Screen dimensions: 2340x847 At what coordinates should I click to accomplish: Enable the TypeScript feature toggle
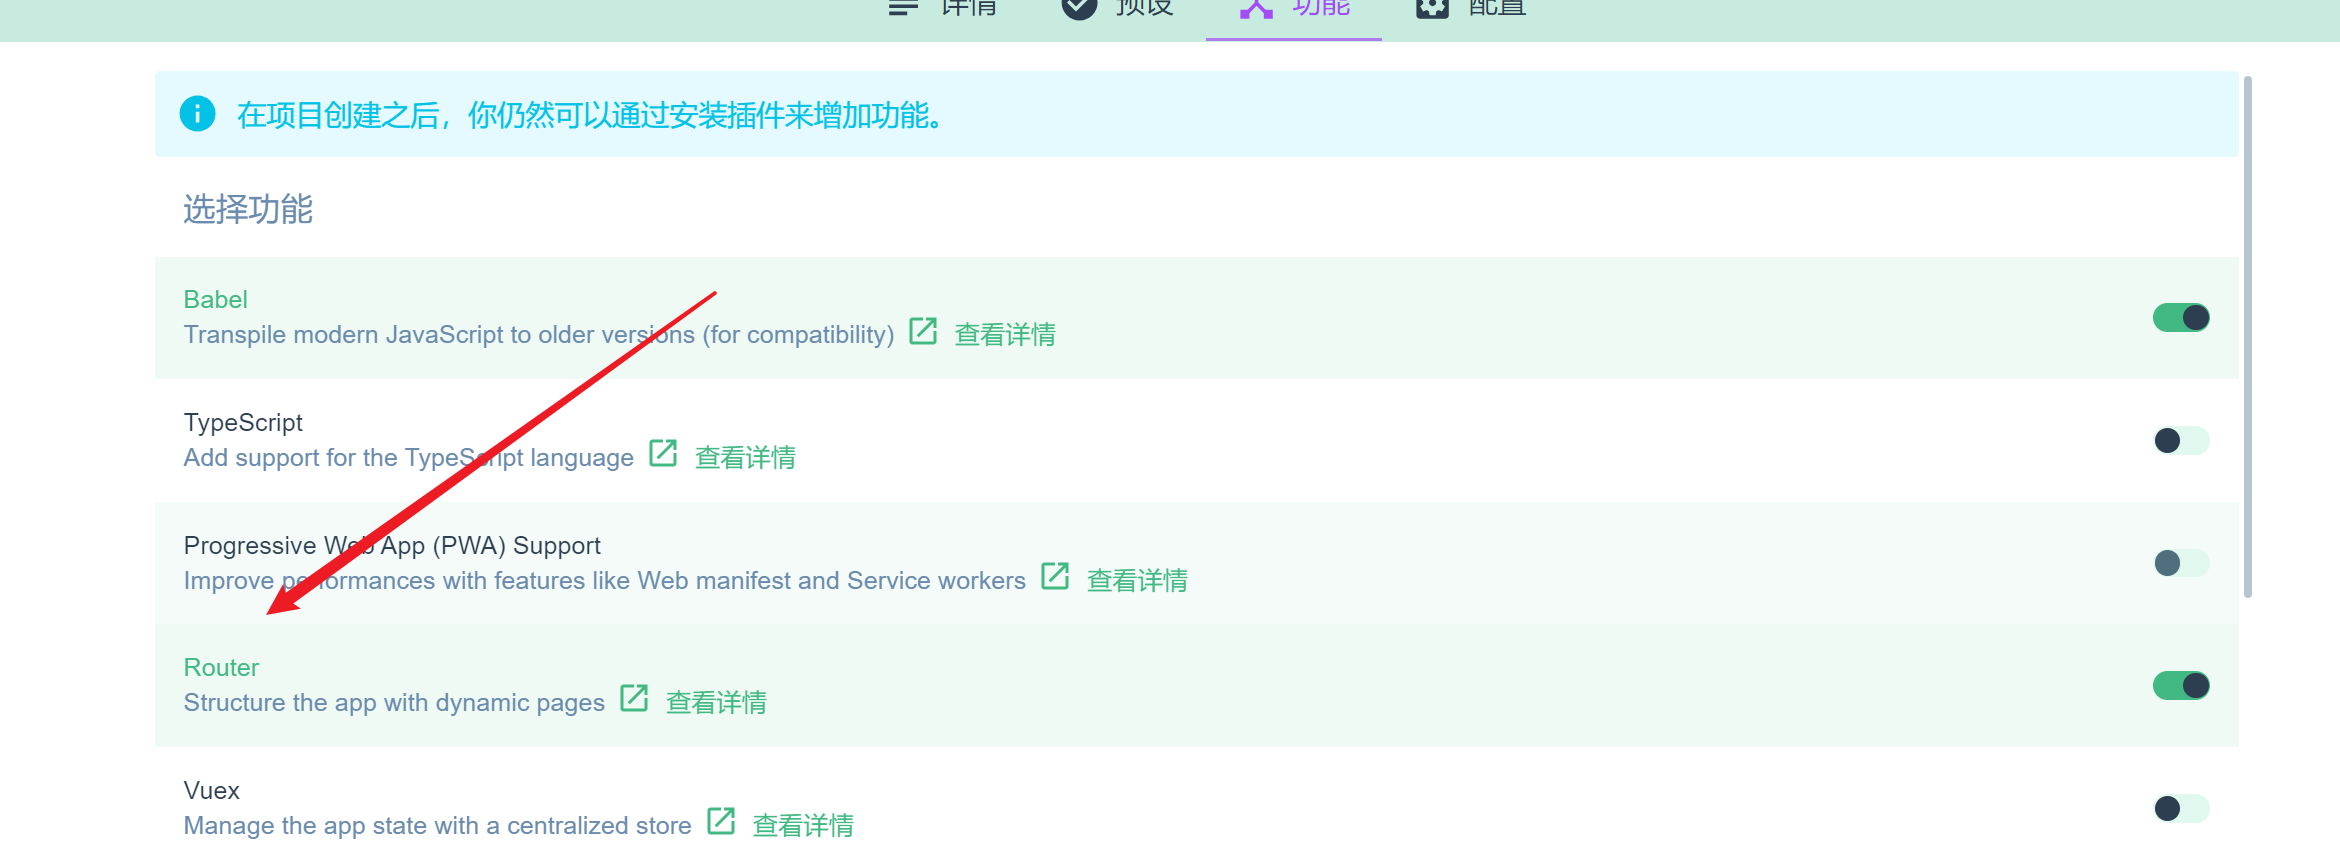coord(2181,441)
